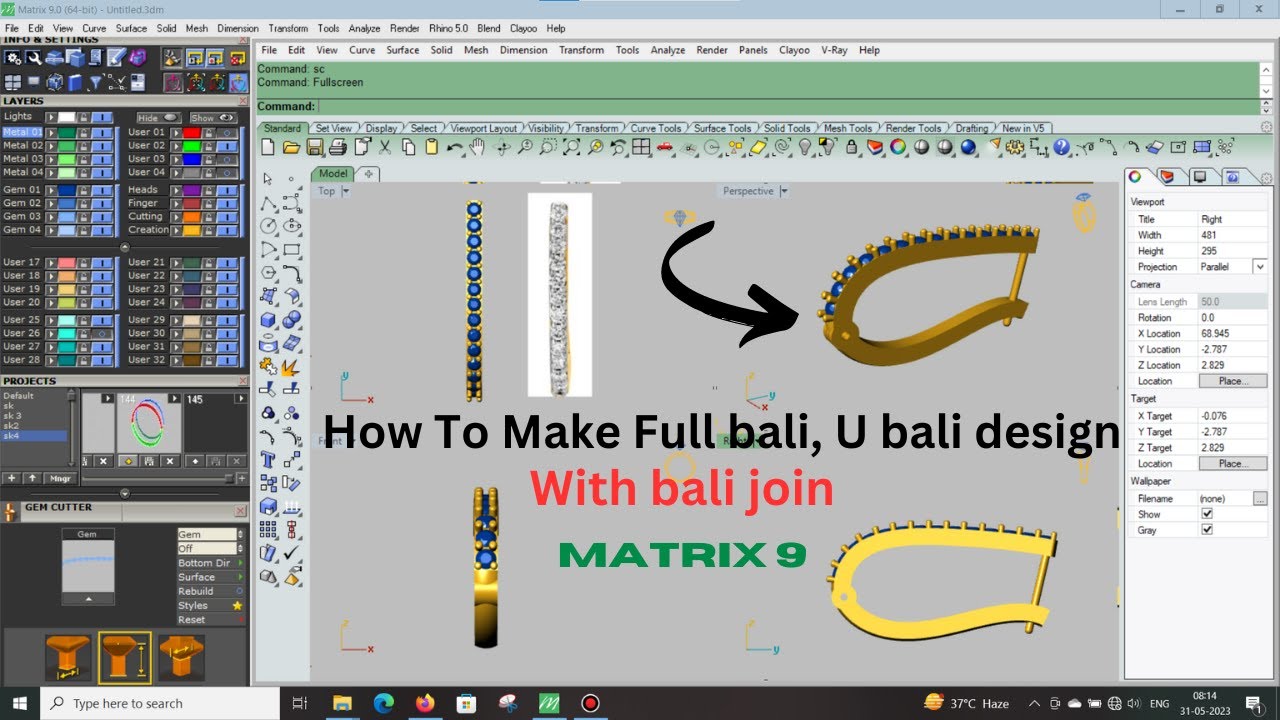The width and height of the screenshot is (1280, 720).
Task: Toggle the Show wallpaper checkbox
Action: [x=1207, y=514]
